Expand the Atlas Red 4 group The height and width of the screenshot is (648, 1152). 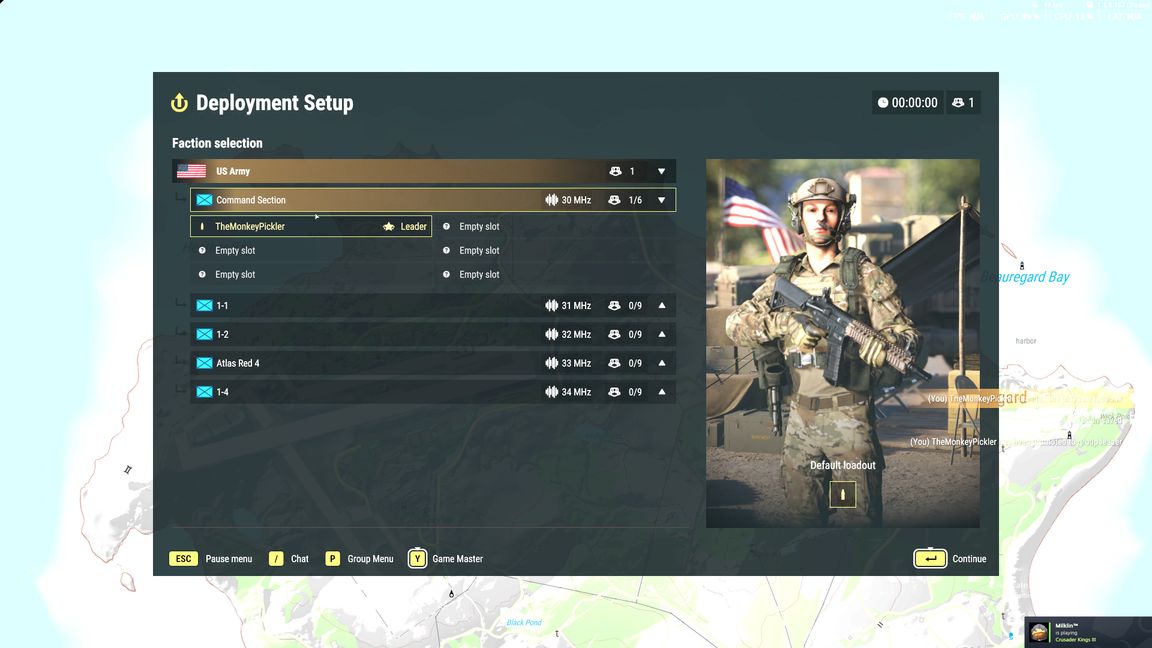click(x=661, y=363)
